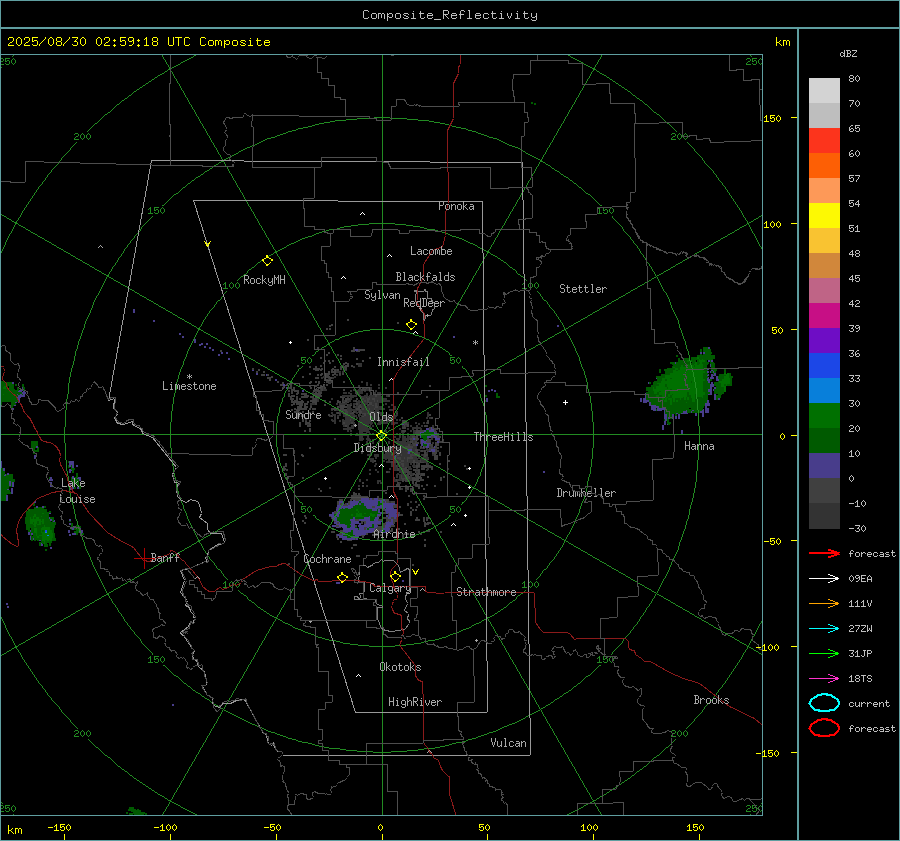Select the orange 111V arrow symbol

pos(824,603)
